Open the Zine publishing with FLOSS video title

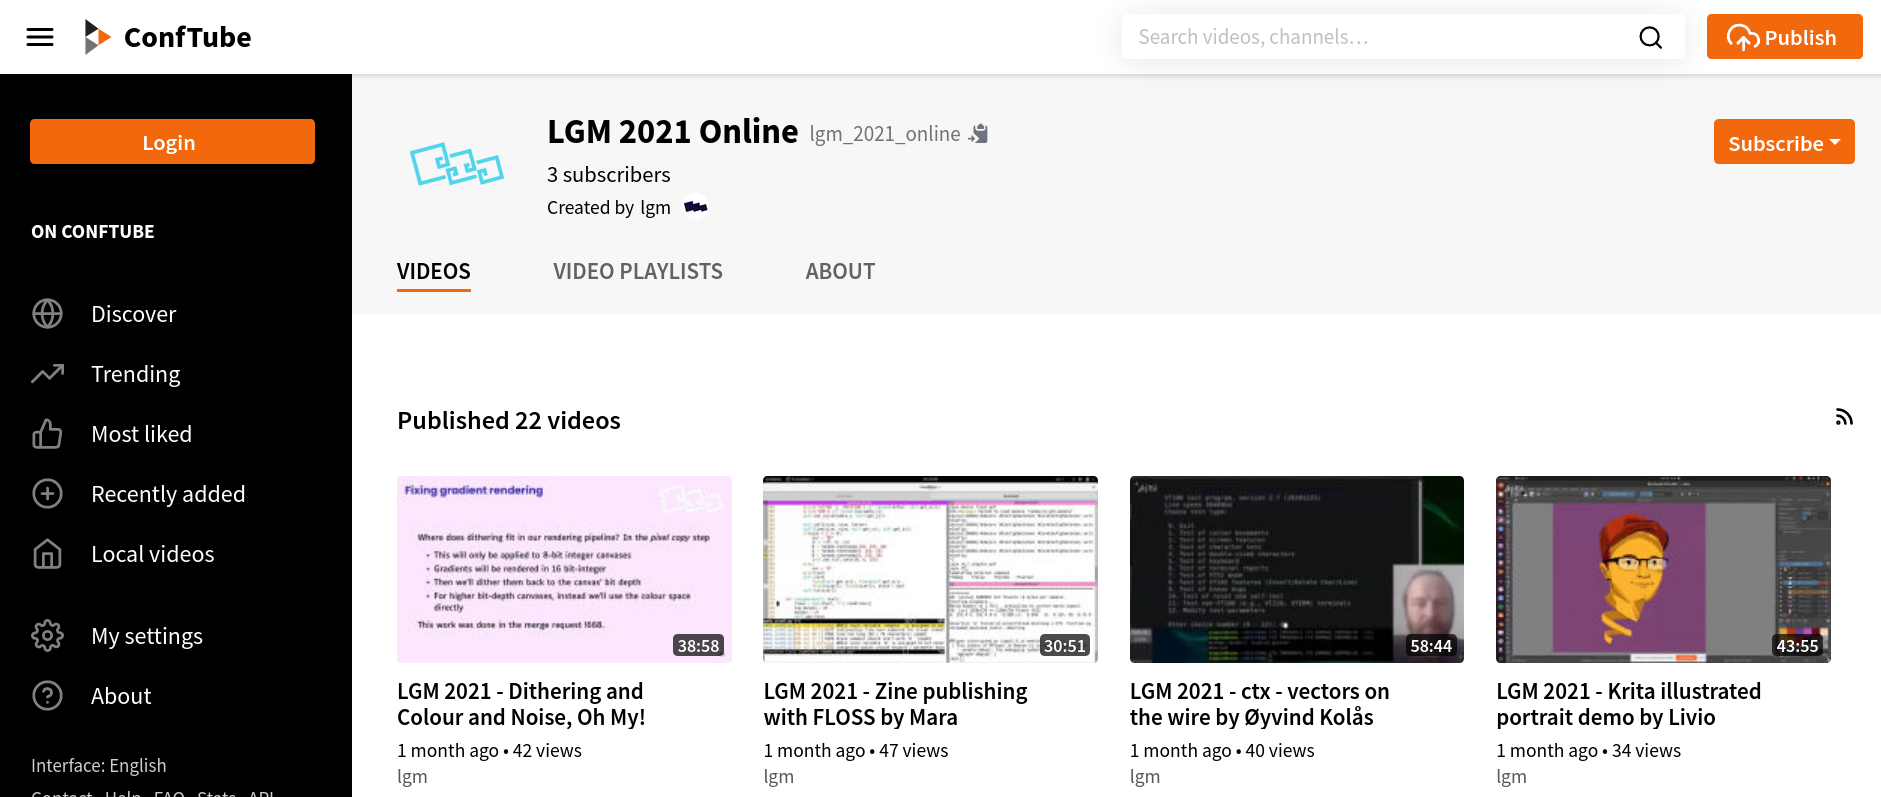(894, 704)
